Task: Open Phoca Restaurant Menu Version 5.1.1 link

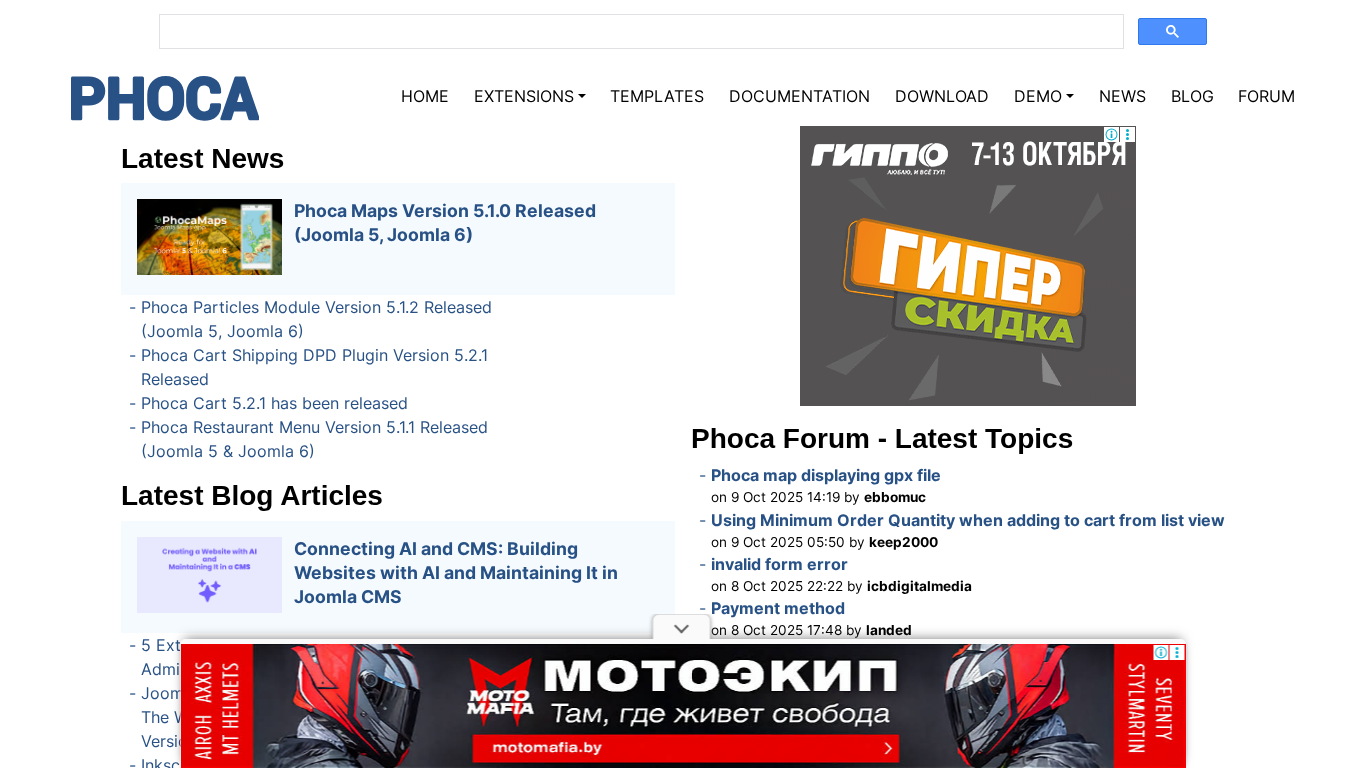Action: click(x=314, y=439)
